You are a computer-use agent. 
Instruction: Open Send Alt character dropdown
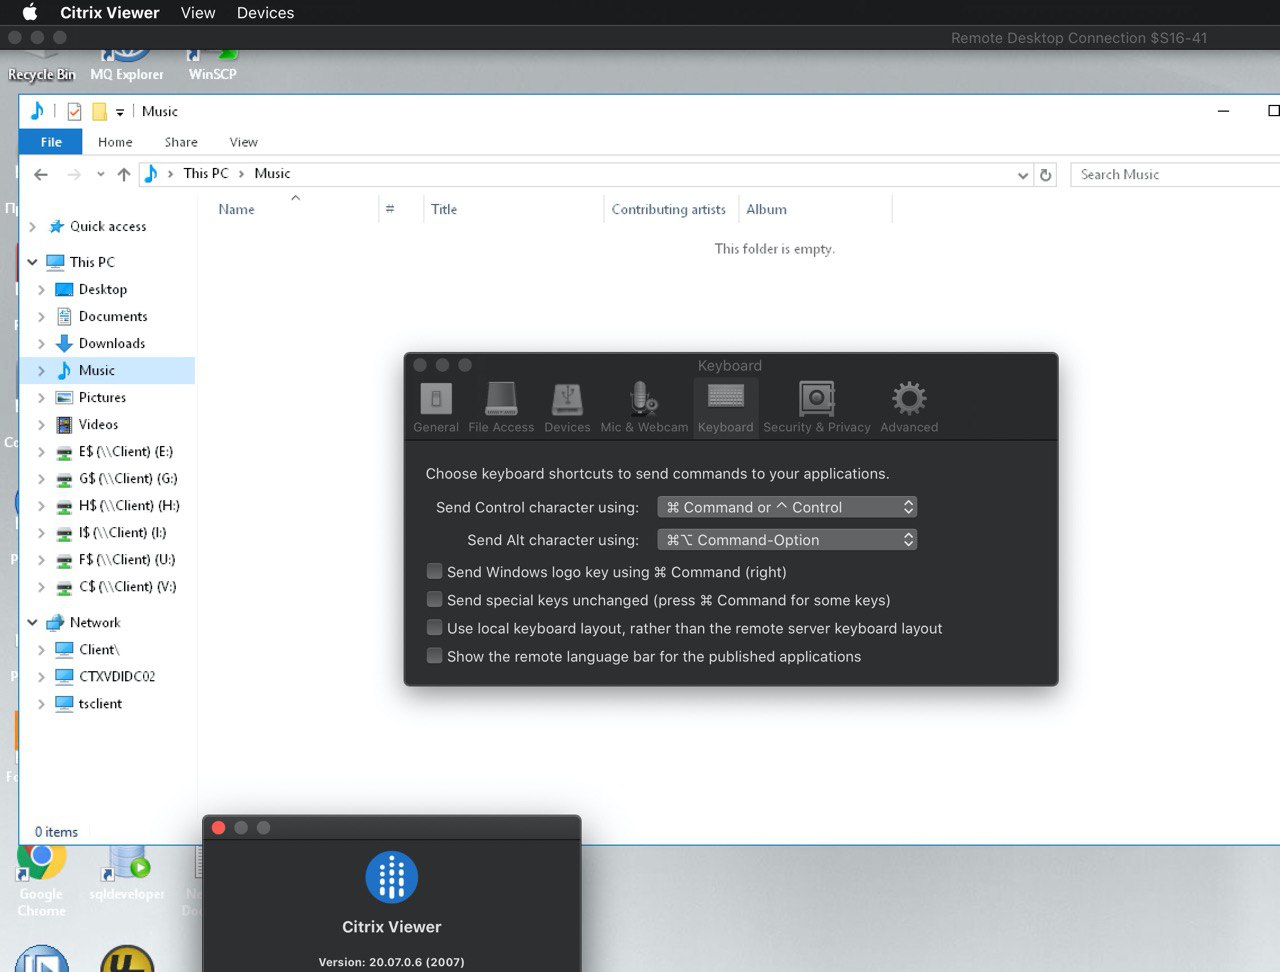pyautogui.click(x=787, y=540)
